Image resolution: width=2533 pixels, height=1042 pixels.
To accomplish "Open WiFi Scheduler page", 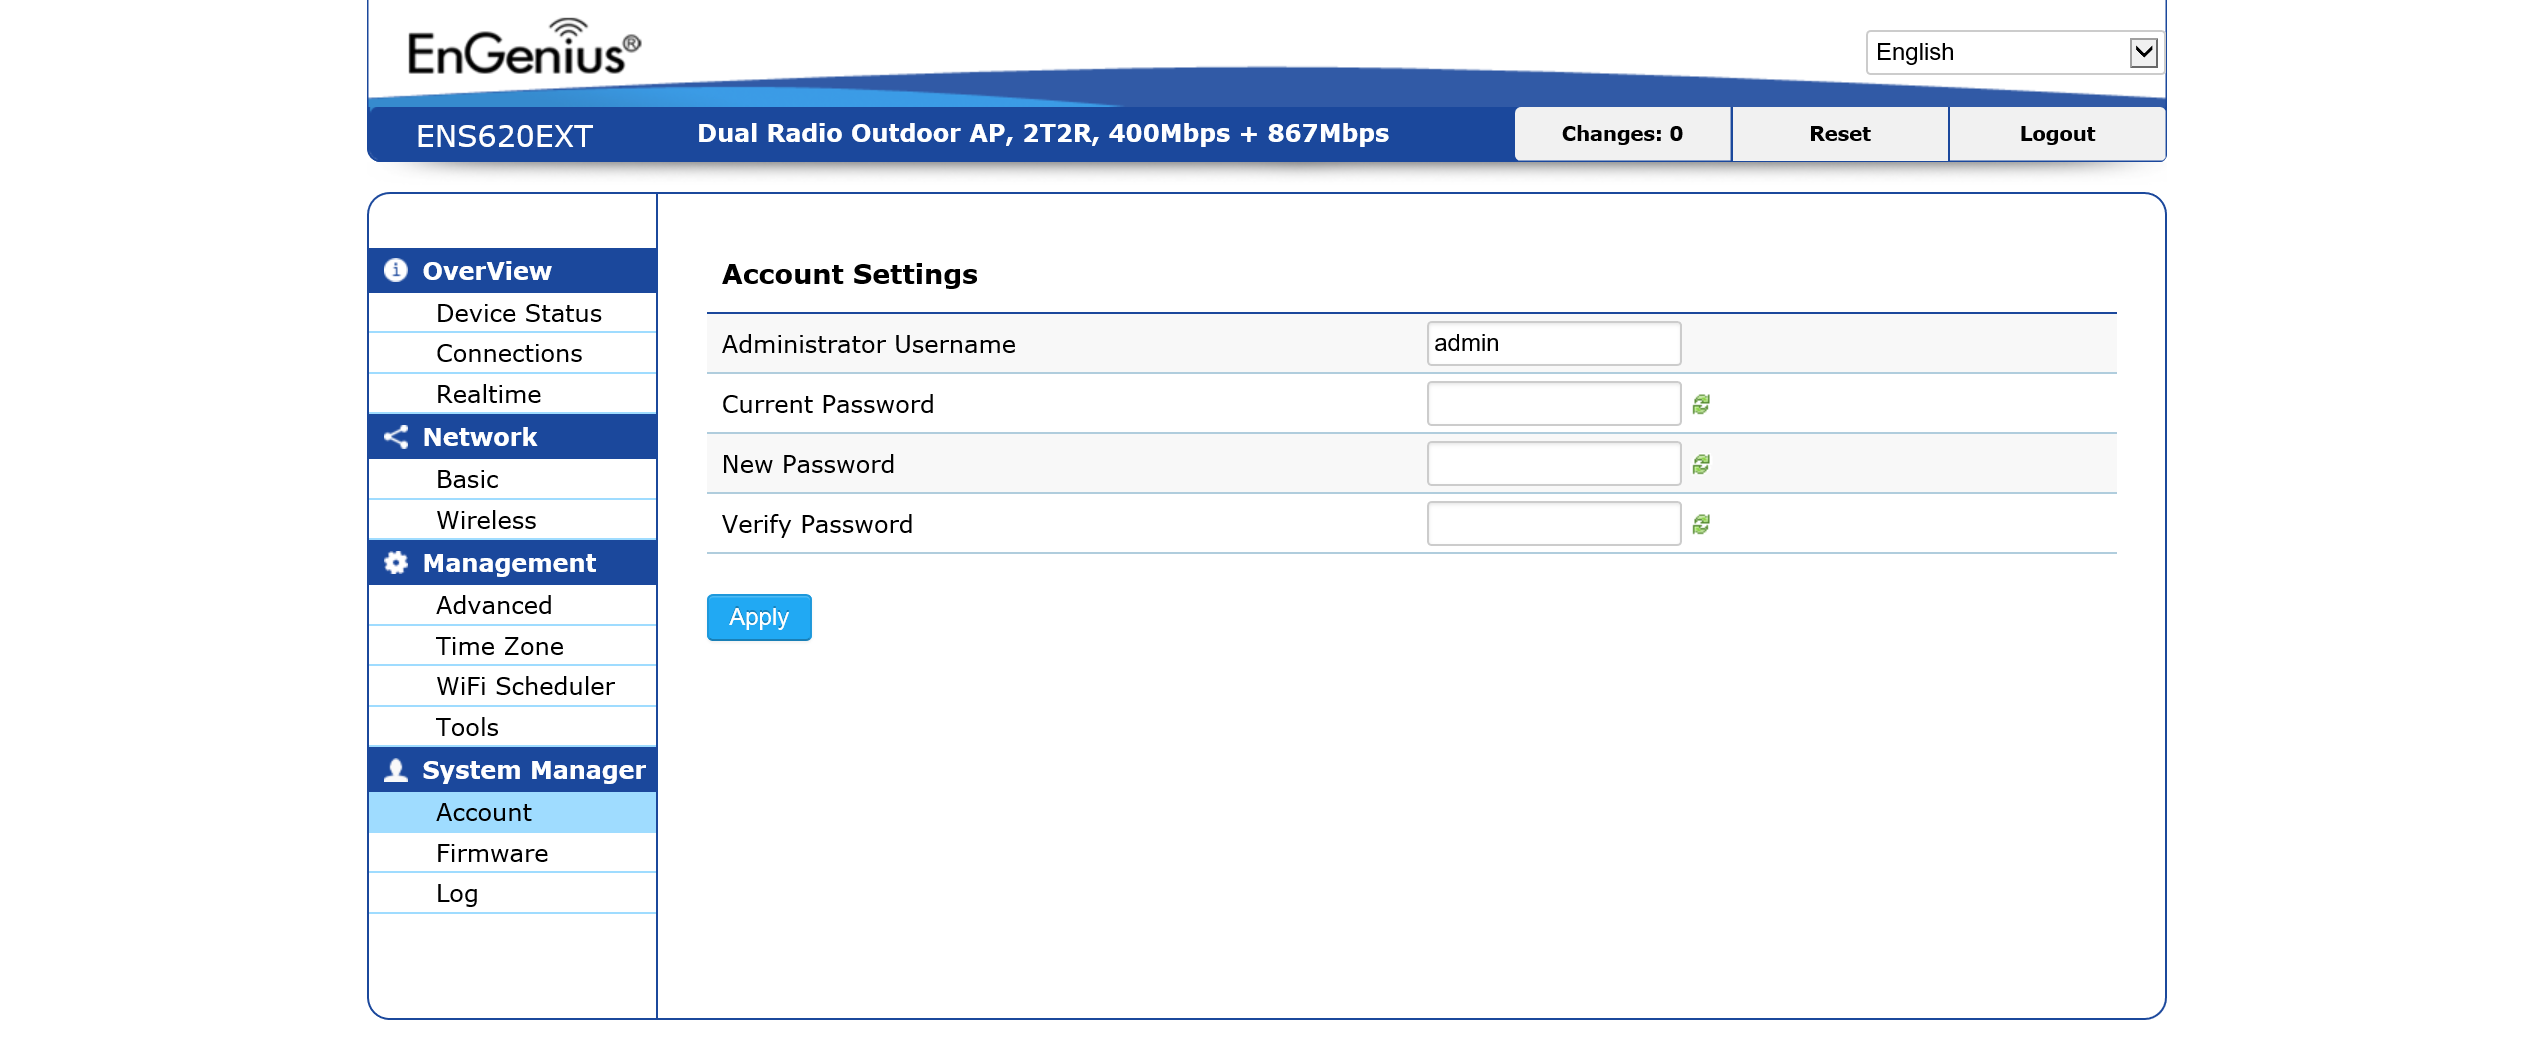I will click(512, 686).
